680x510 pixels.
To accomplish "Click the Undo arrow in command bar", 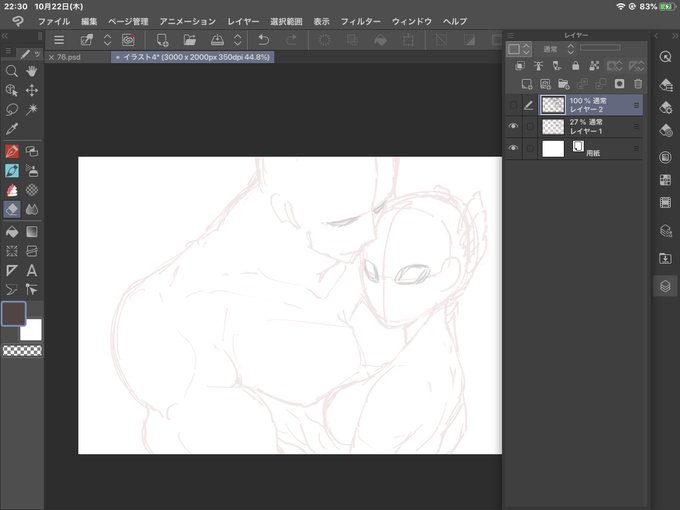I will (263, 40).
